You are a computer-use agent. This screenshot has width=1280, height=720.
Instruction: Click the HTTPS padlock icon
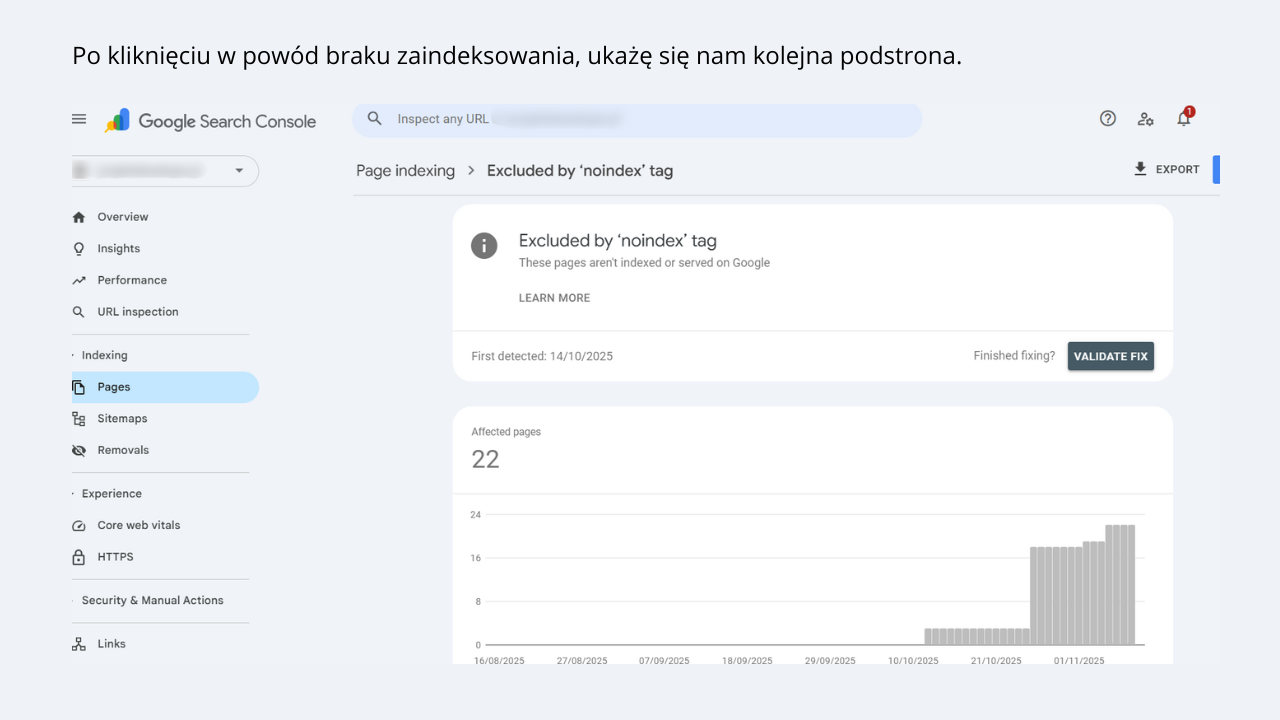[x=78, y=556]
